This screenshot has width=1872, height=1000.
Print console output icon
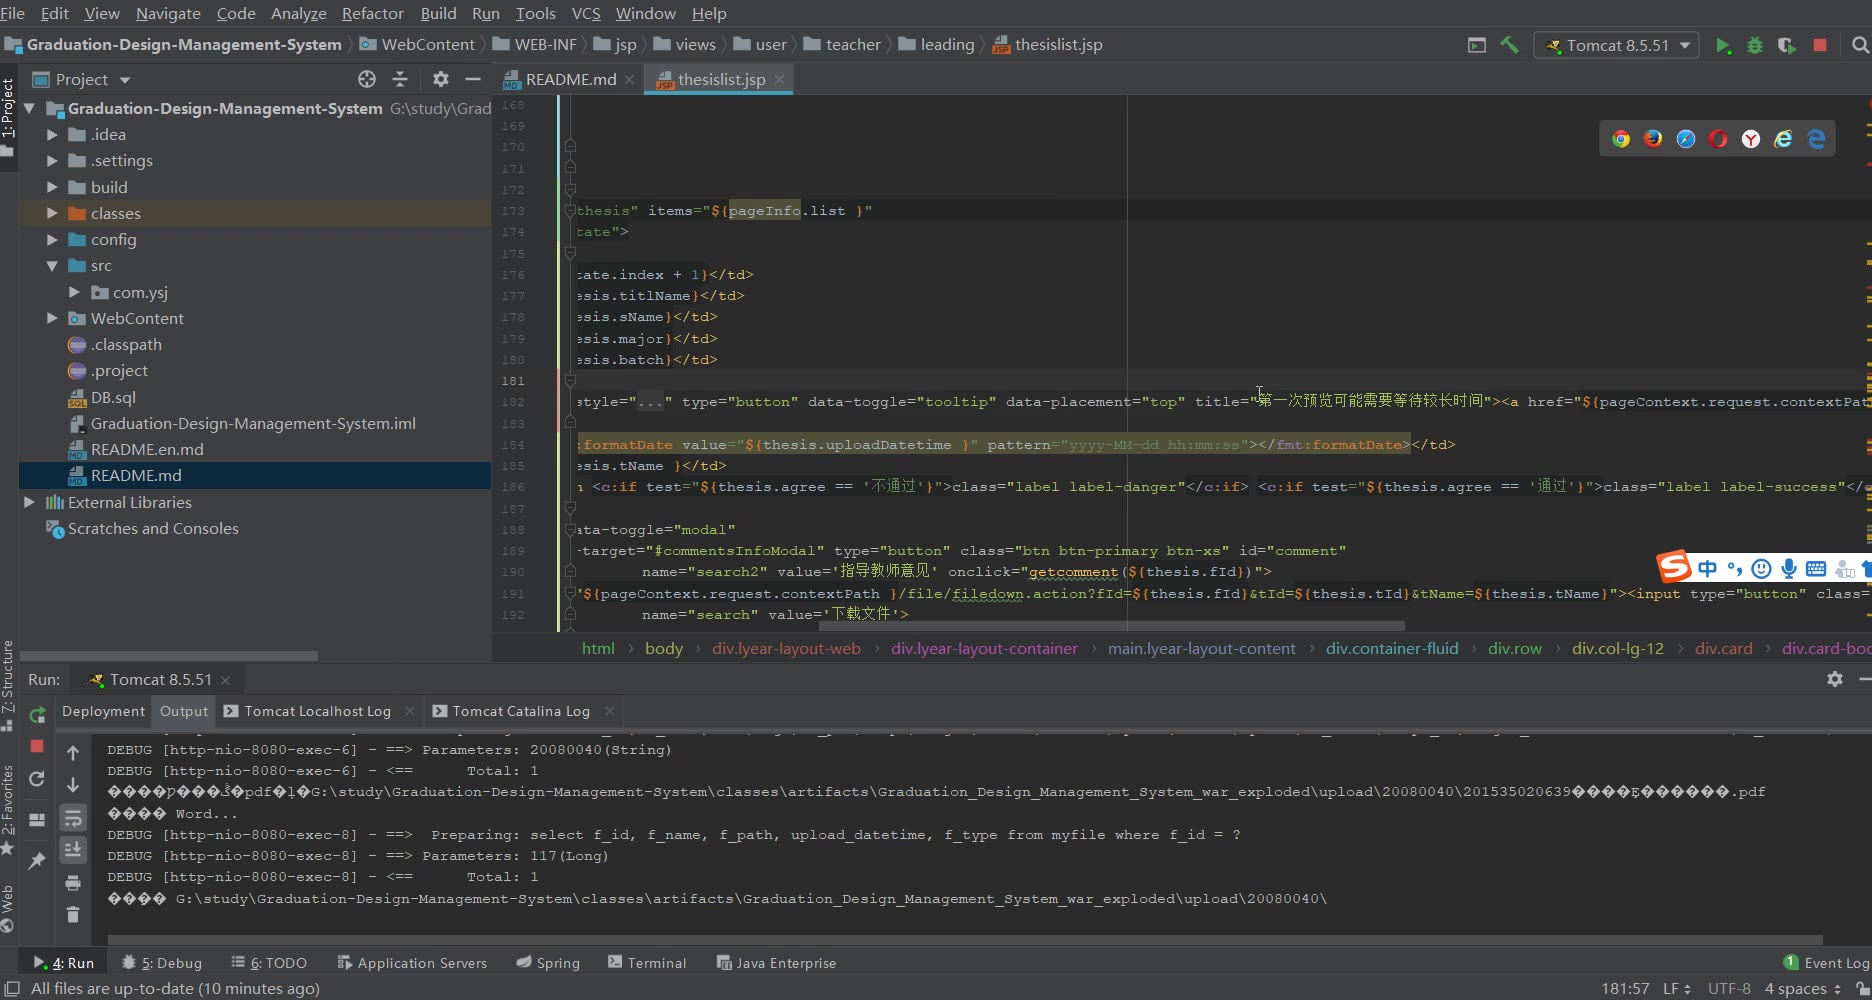coord(73,883)
